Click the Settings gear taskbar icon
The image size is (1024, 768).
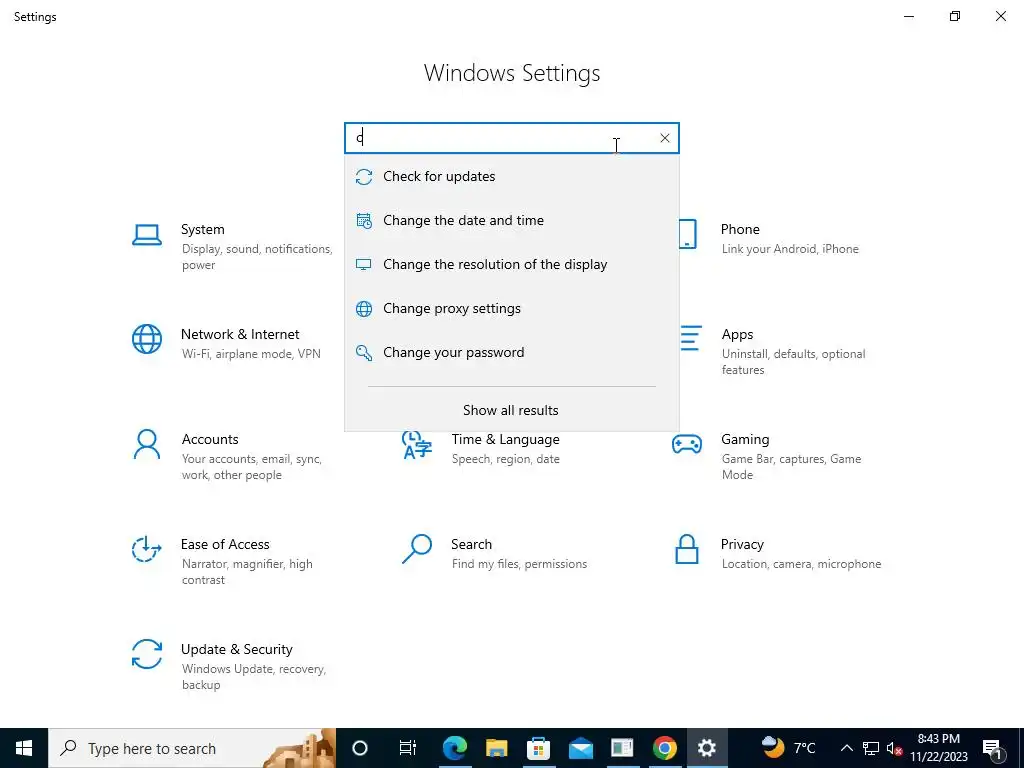707,748
